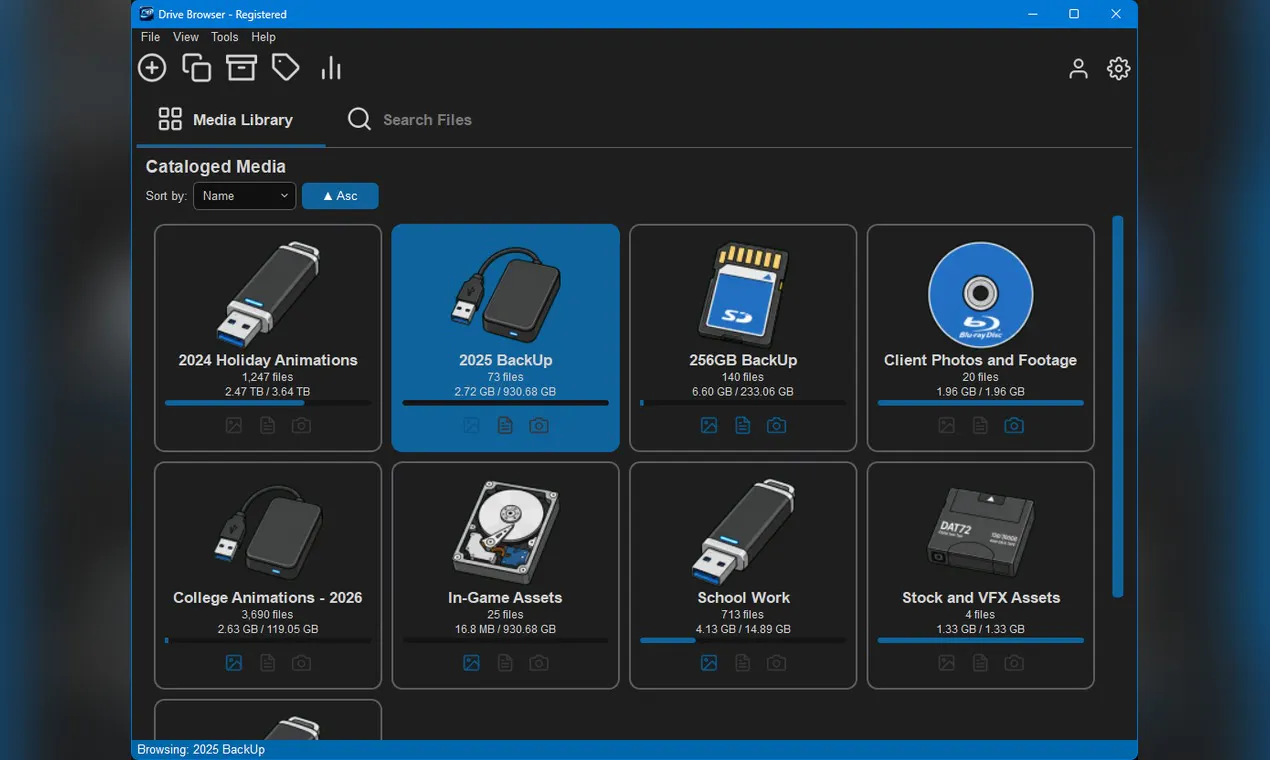Click the camera icon on Stock and VFX Assets
The width and height of the screenshot is (1270, 760).
[x=1014, y=663]
